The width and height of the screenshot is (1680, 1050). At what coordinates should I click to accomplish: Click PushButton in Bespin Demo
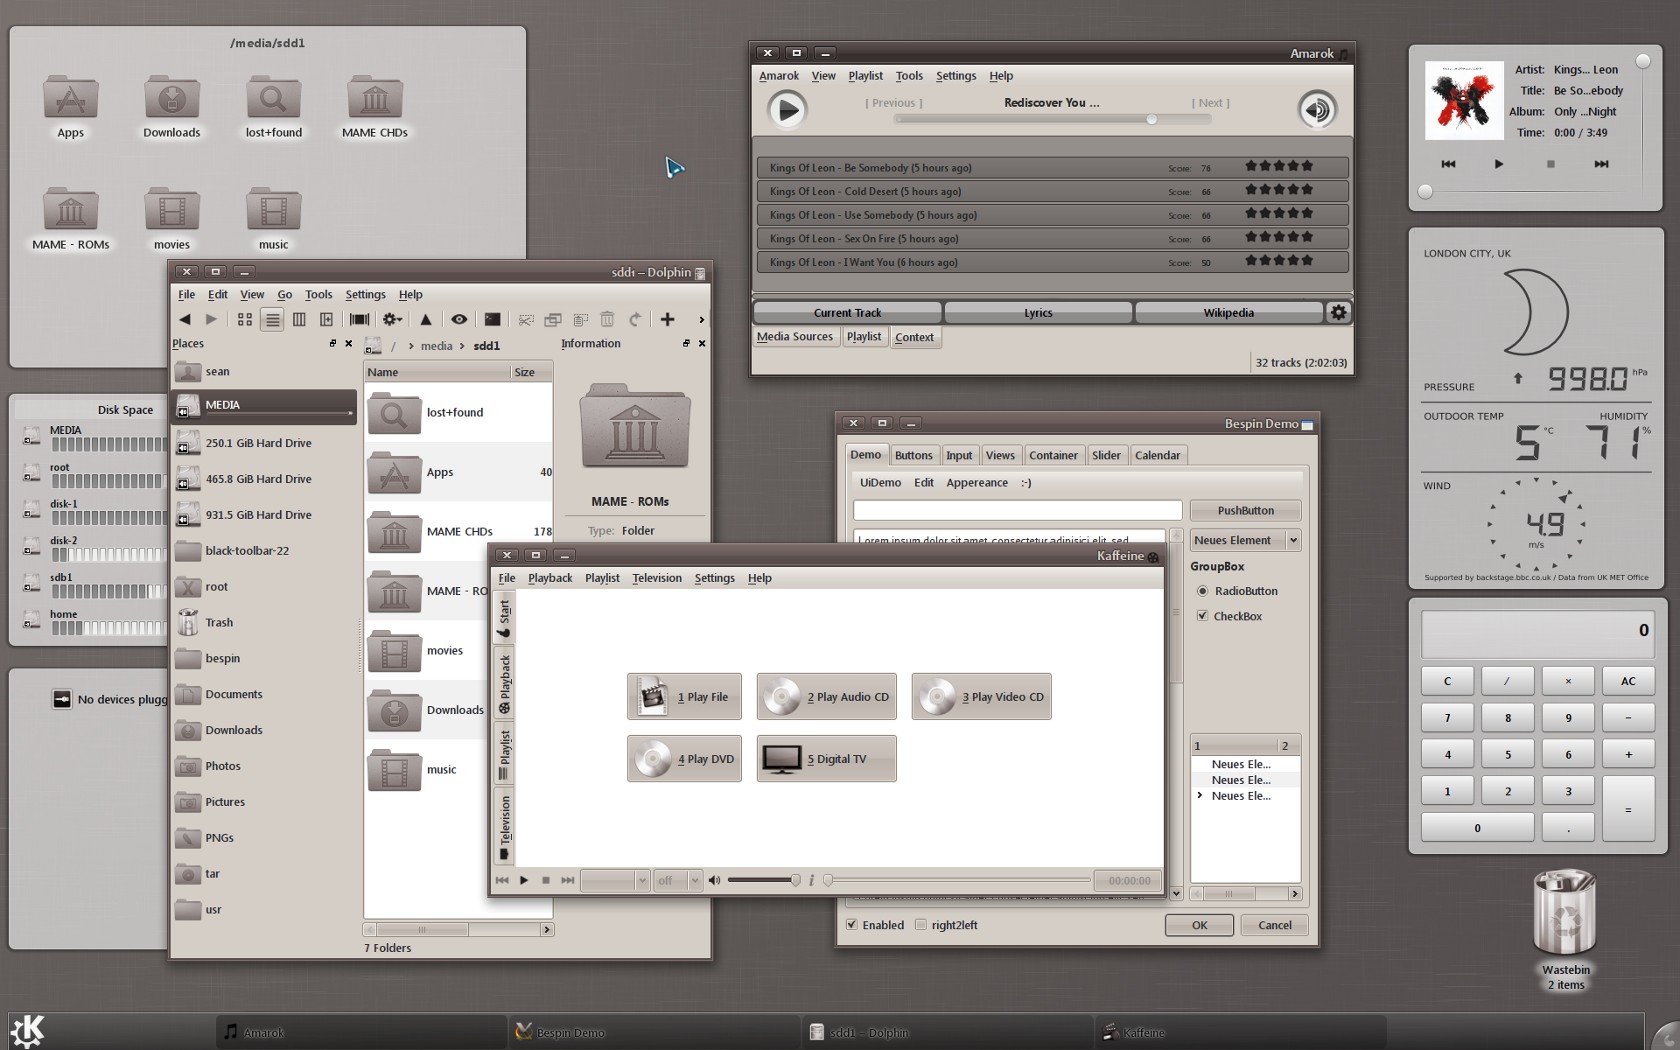[x=1245, y=510]
